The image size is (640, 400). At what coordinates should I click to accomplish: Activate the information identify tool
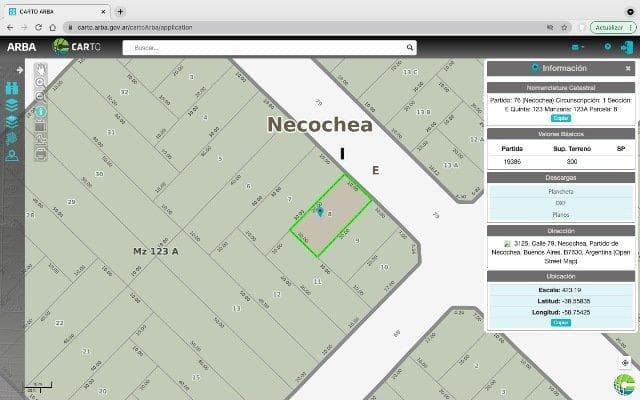tap(41, 112)
